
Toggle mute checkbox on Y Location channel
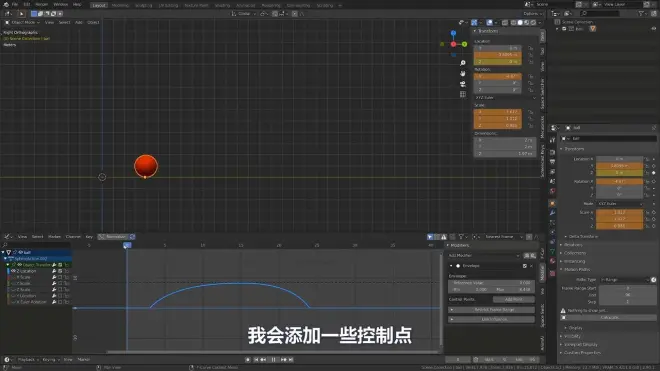click(x=60, y=296)
